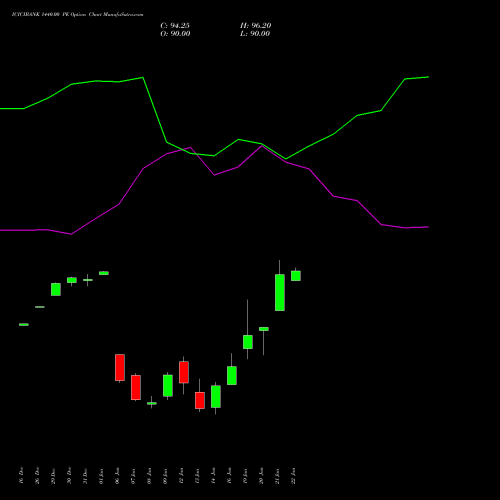Viewport: 500px width, 500px height.
Task: Click the 06 Jan date axis label
Action: [117, 476]
